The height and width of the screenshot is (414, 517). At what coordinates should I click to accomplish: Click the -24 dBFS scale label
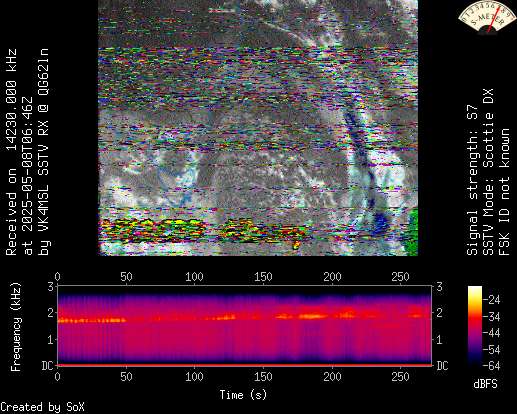click(x=492, y=299)
